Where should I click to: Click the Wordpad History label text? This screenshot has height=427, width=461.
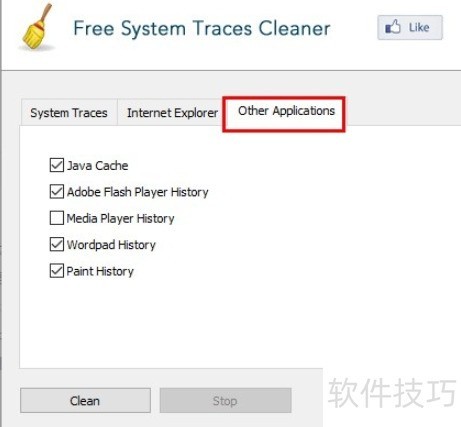111,245
